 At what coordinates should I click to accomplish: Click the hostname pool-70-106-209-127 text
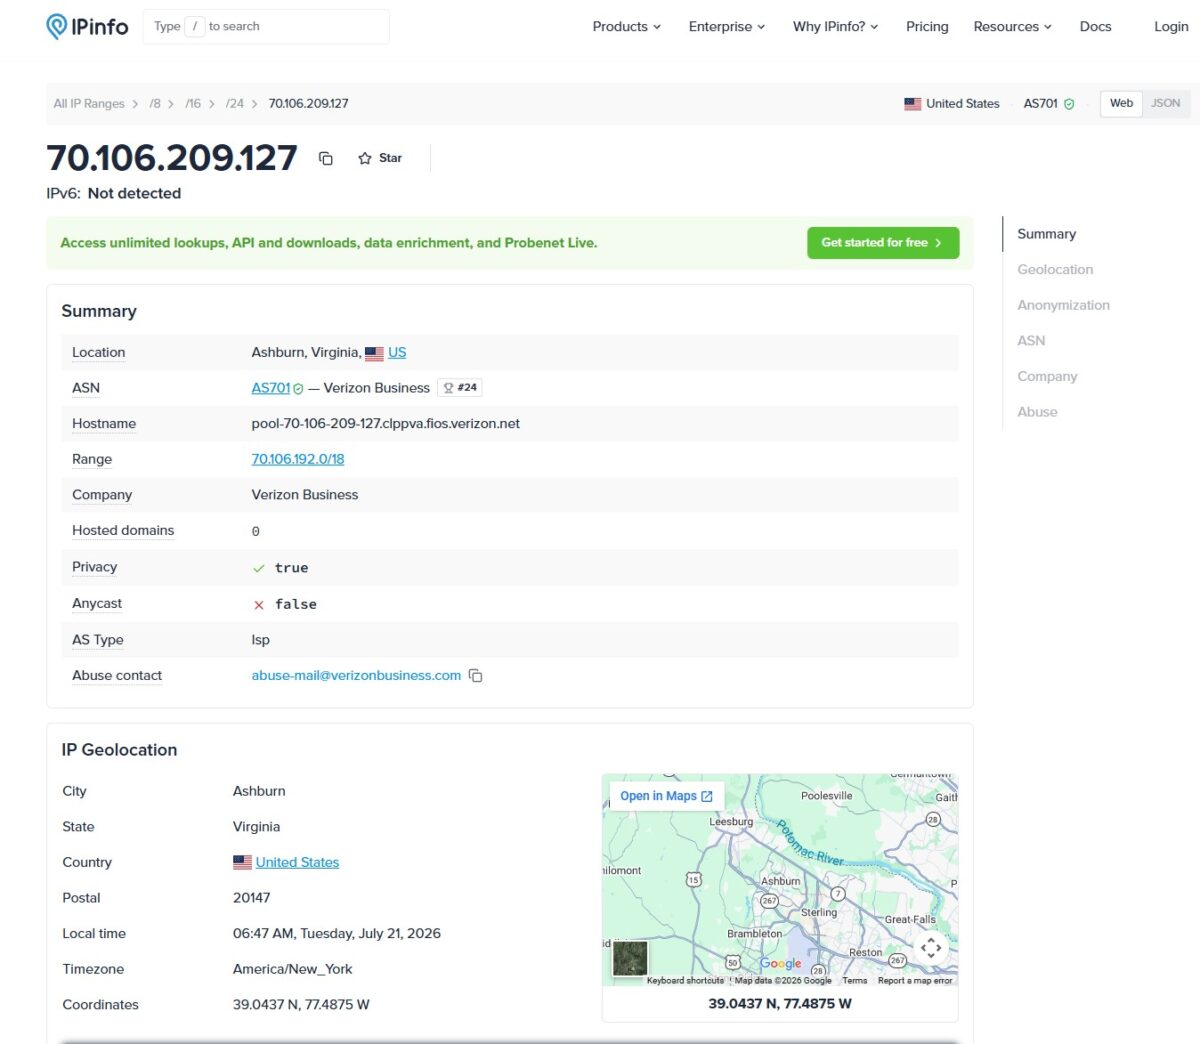click(x=385, y=424)
